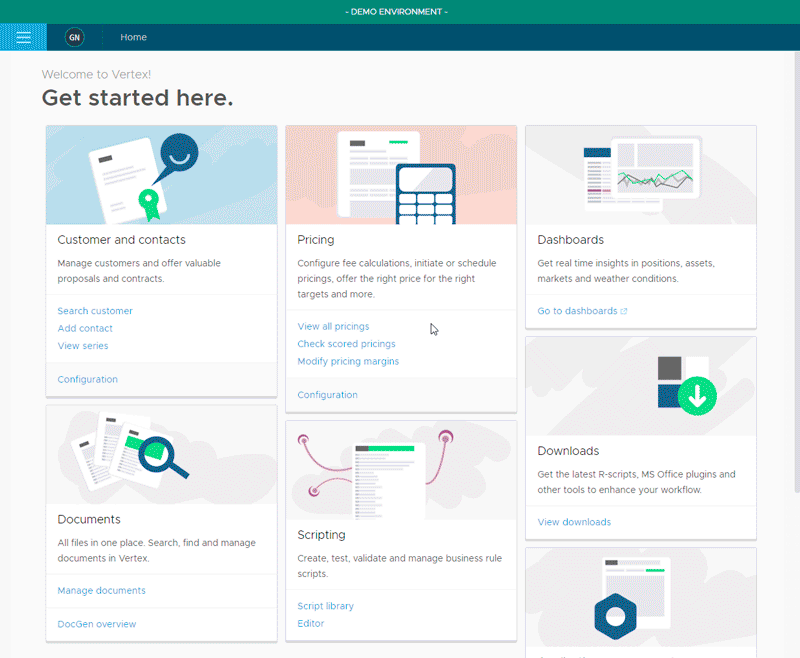Click the page vertical scrollbar
This screenshot has width=800, height=658.
(797, 273)
